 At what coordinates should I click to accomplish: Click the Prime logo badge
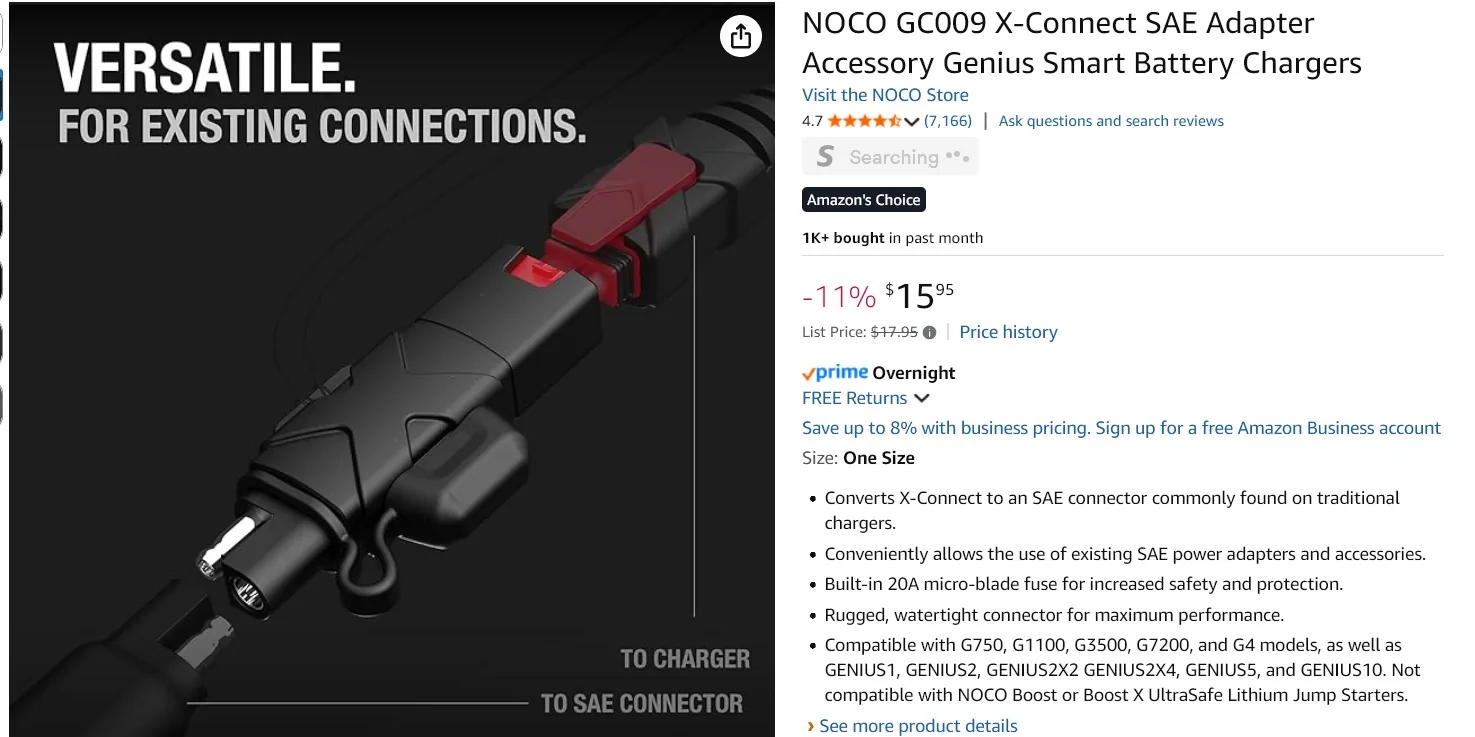coord(833,372)
